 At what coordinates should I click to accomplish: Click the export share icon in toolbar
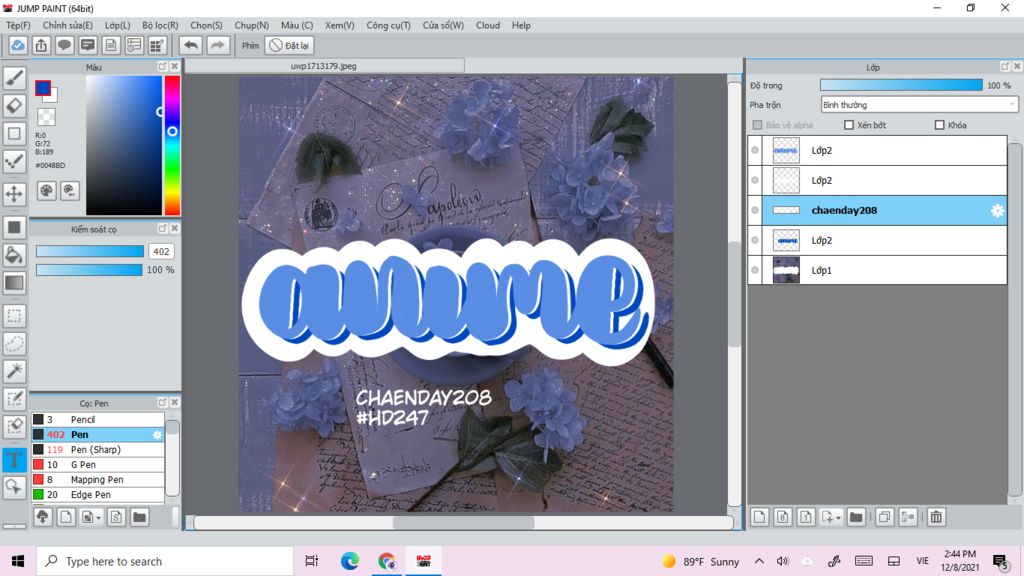[41, 45]
